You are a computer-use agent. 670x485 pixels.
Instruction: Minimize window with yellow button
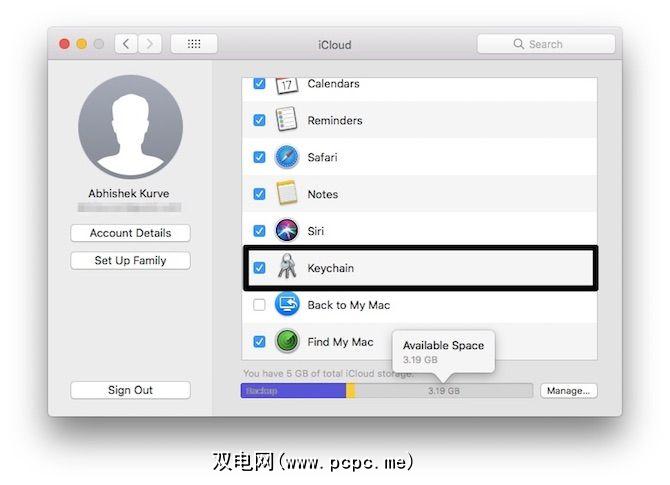point(82,44)
